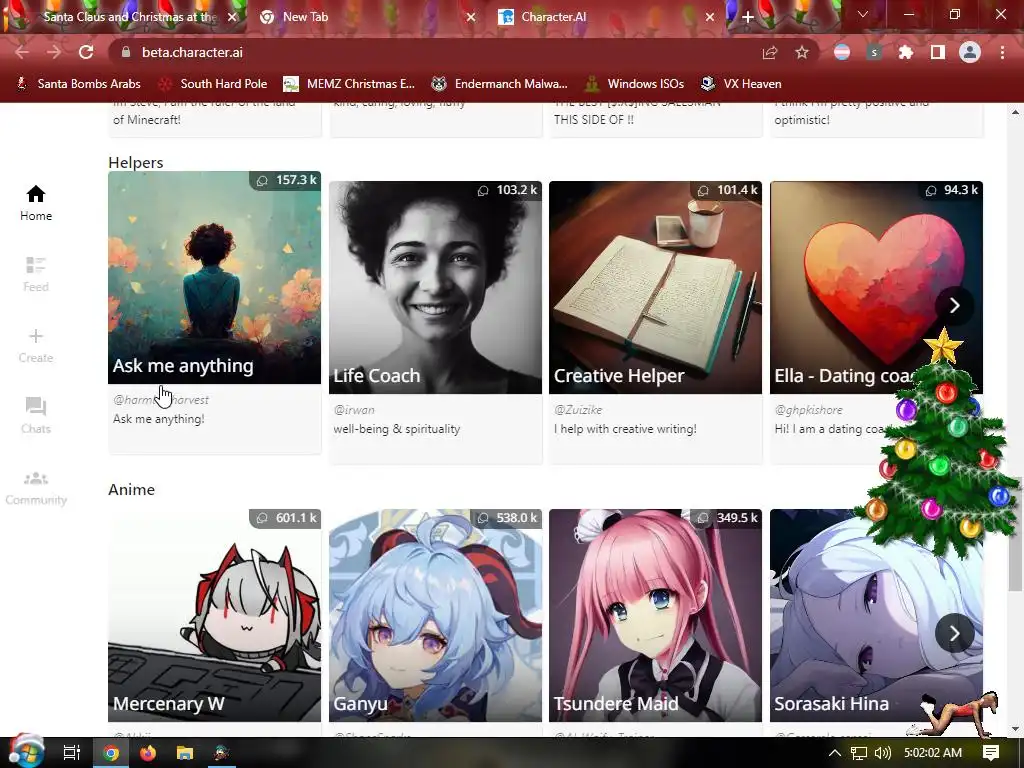The width and height of the screenshot is (1024, 768).
Task: Open the network icon in system tray
Action: pos(859,753)
